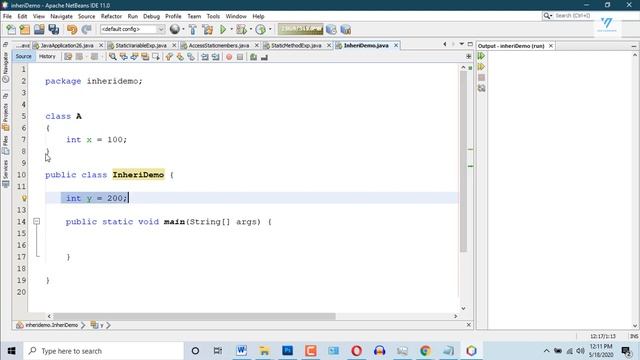Click the Build Project hammer icon
The height and width of the screenshot is (360, 640).
click(x=193, y=29)
